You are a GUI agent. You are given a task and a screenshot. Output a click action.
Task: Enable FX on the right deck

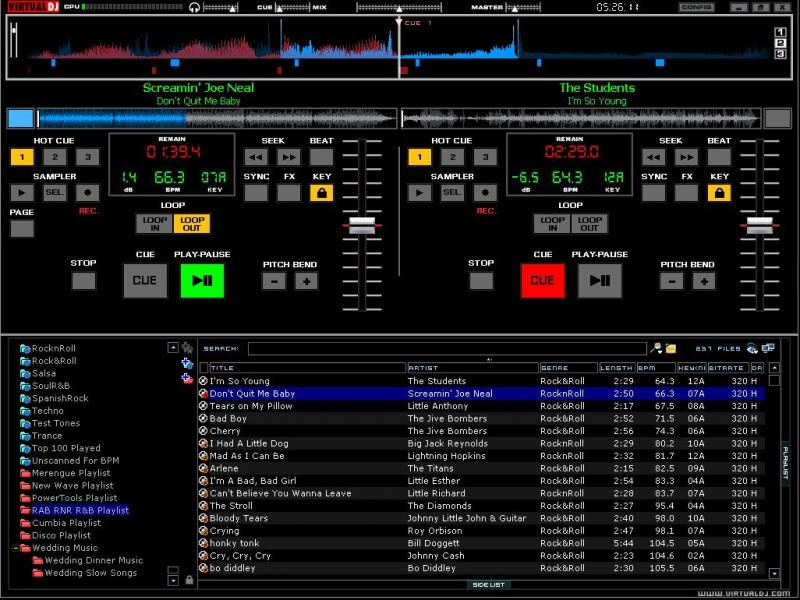click(686, 193)
